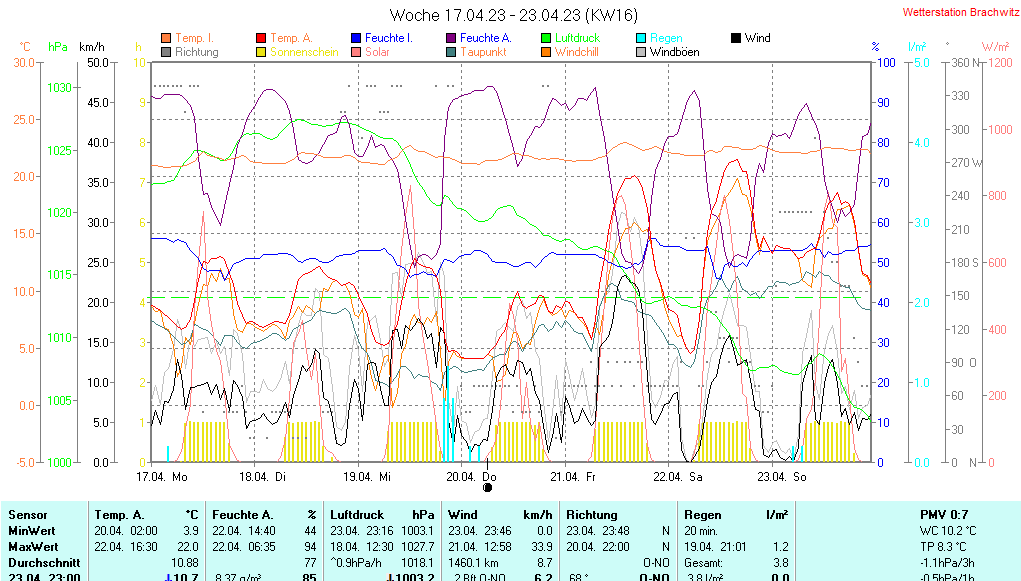Click the black Wind legend square
The image size is (1021, 581).
pyautogui.click(x=736, y=38)
